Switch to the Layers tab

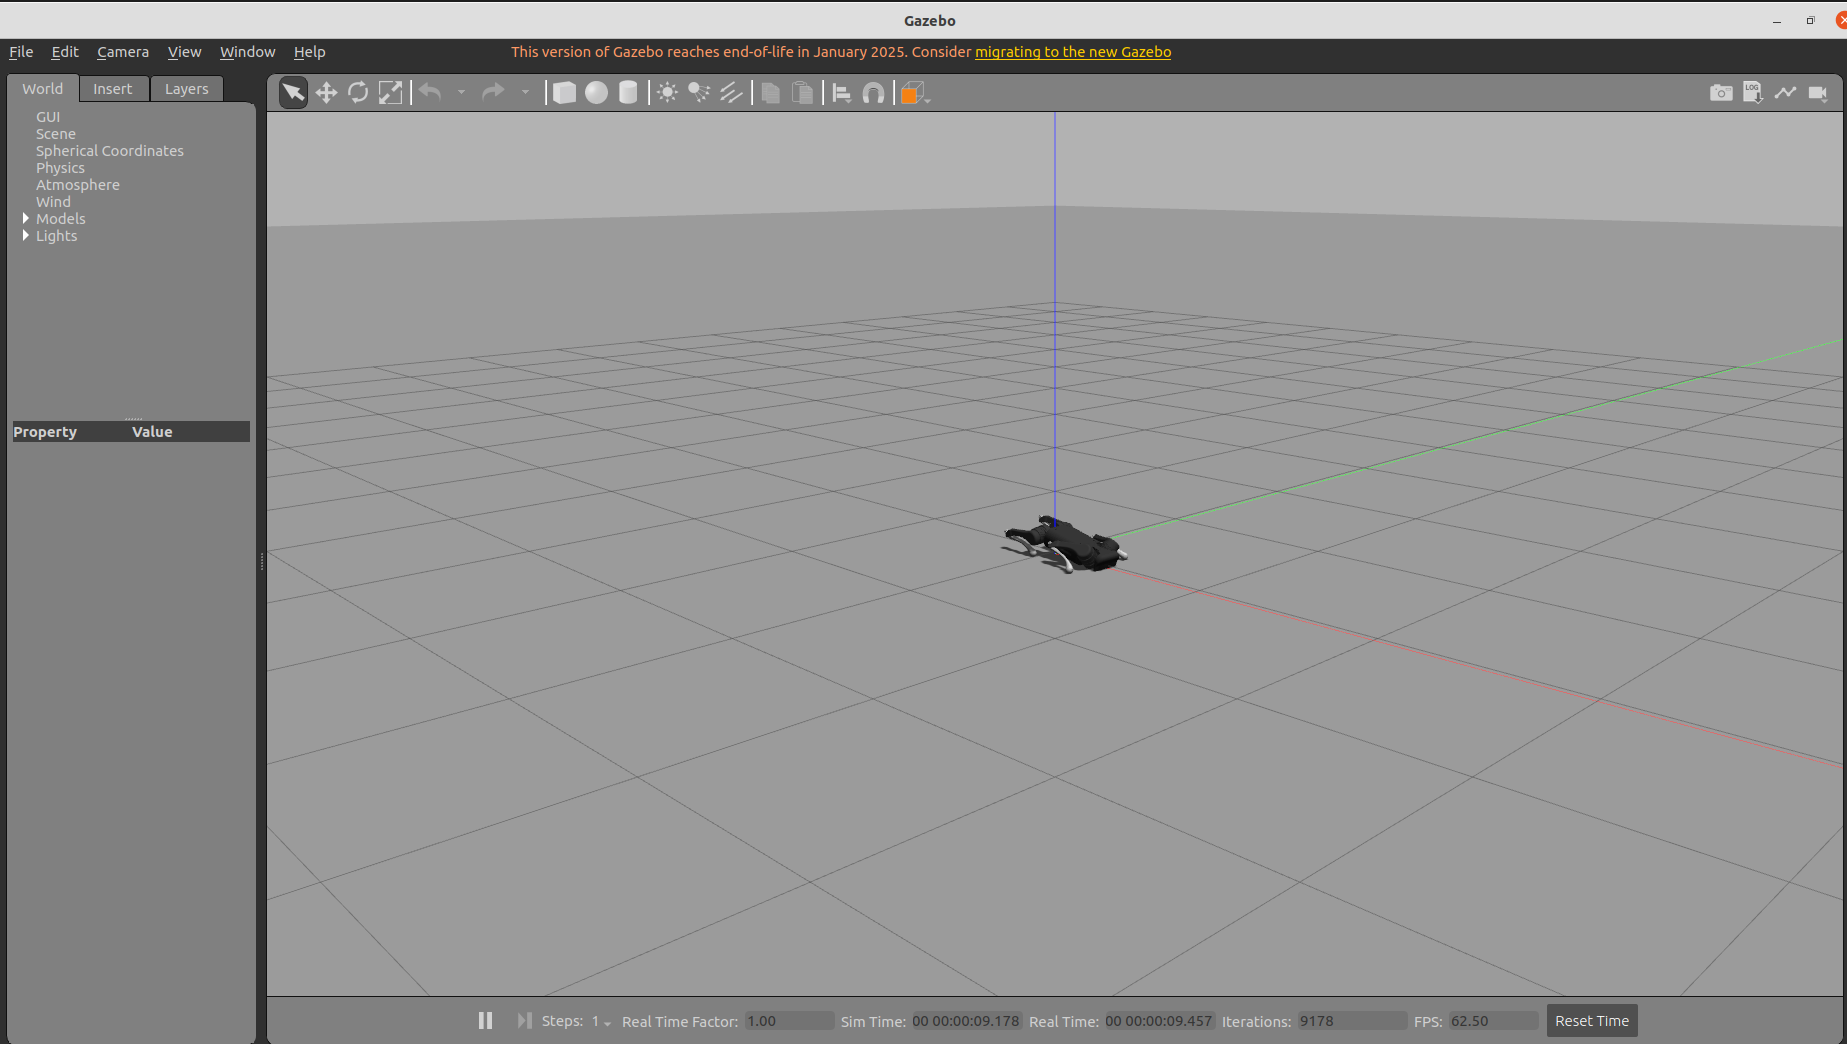pyautogui.click(x=187, y=89)
